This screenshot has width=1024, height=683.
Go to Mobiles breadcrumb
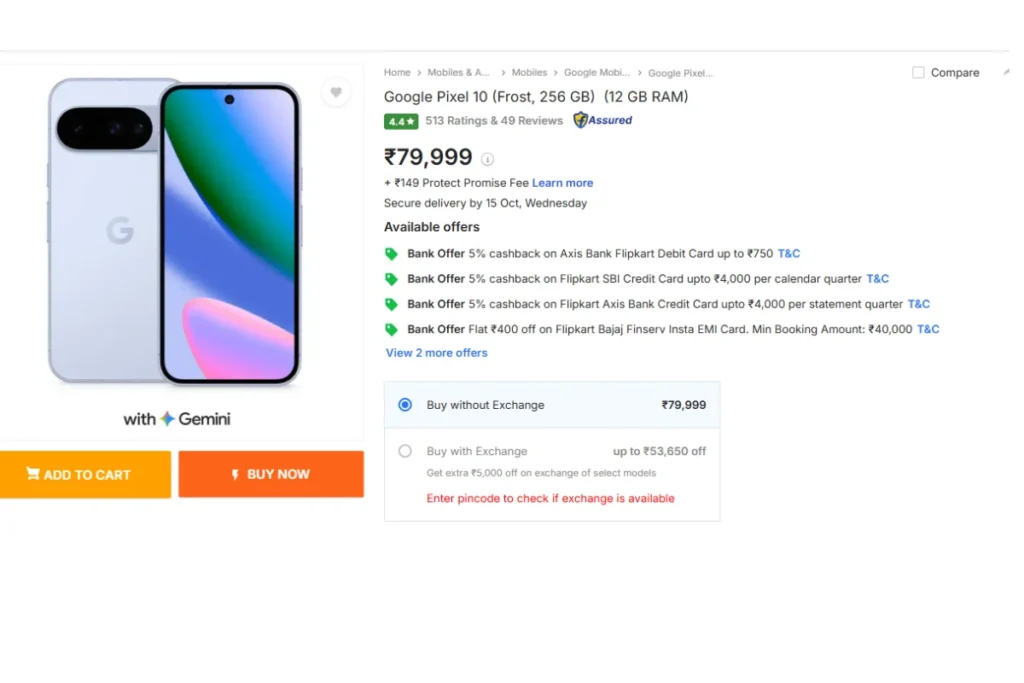(x=529, y=73)
